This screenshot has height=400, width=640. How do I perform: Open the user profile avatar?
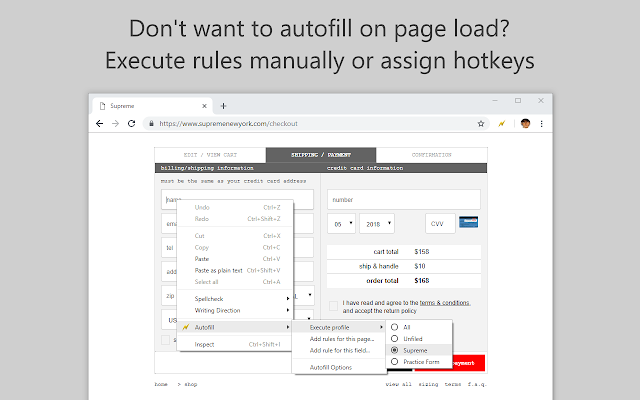click(x=525, y=124)
